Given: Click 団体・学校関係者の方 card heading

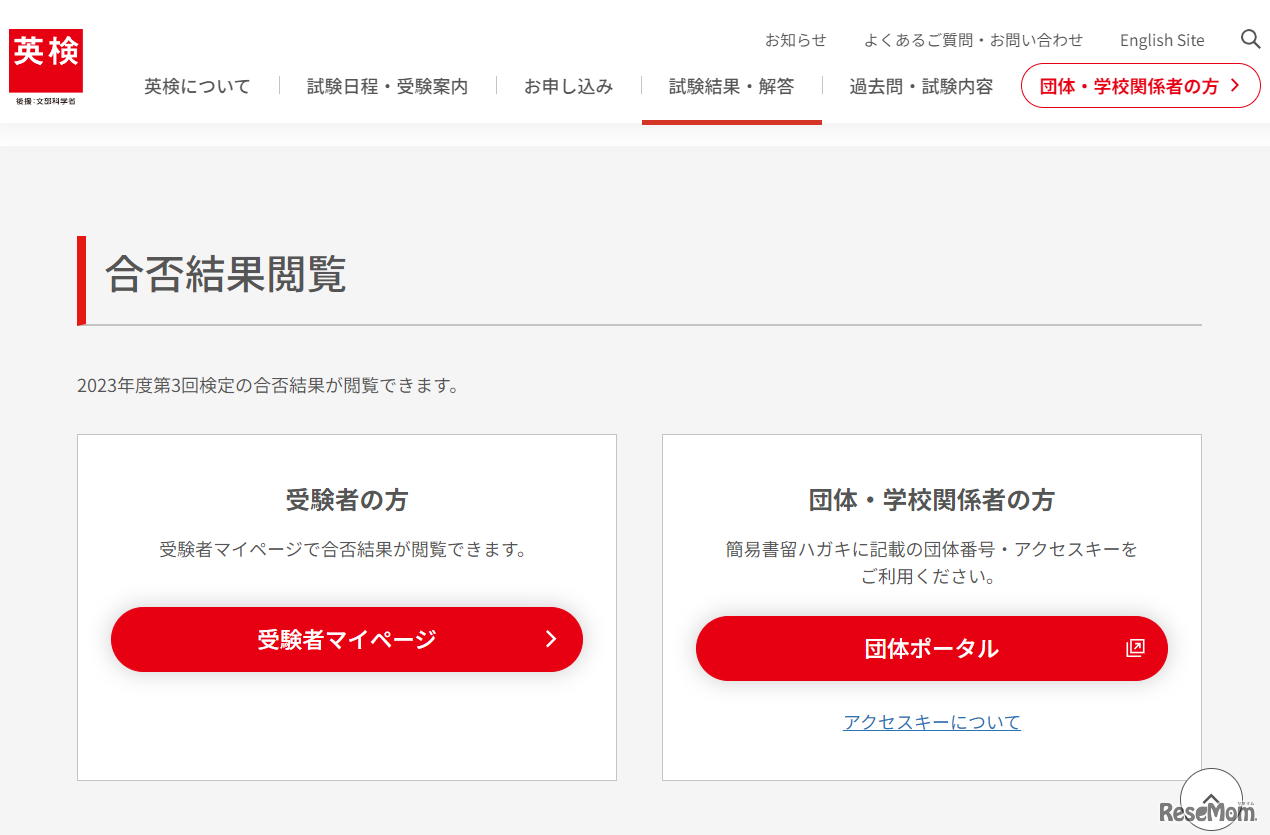Looking at the screenshot, I should tap(932, 500).
